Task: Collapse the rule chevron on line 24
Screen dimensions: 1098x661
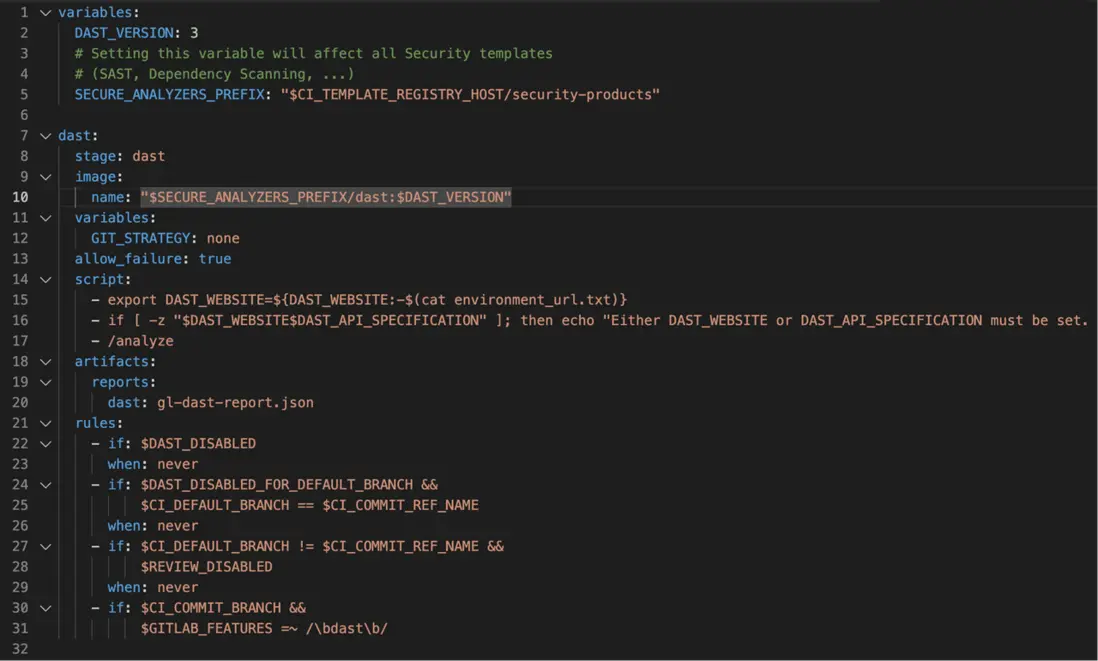Action: point(45,485)
